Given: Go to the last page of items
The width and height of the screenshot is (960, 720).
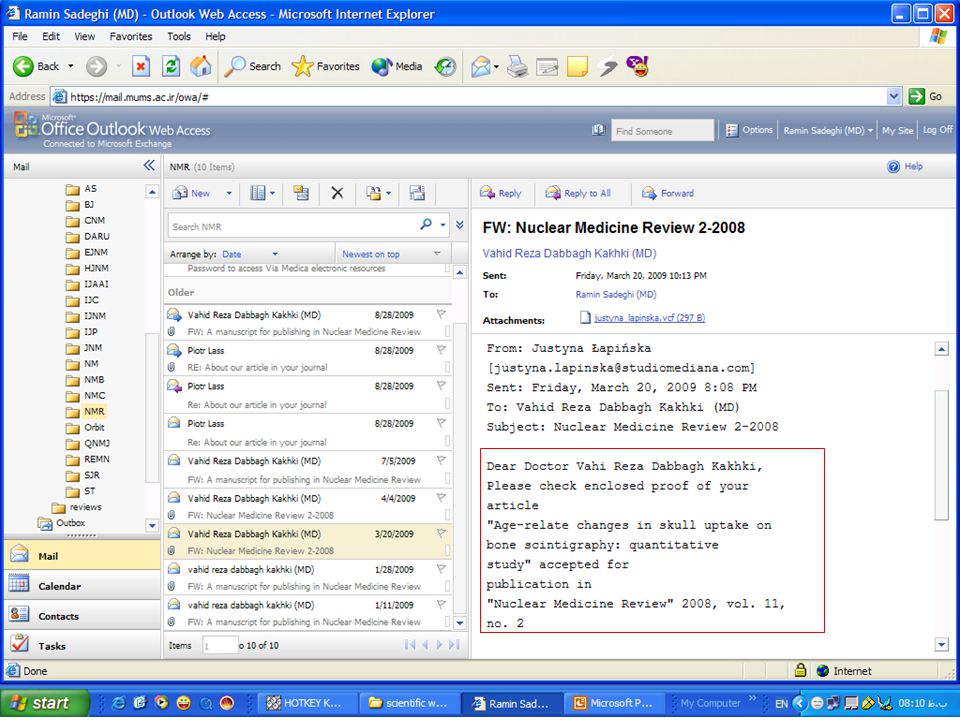Looking at the screenshot, I should tap(454, 645).
